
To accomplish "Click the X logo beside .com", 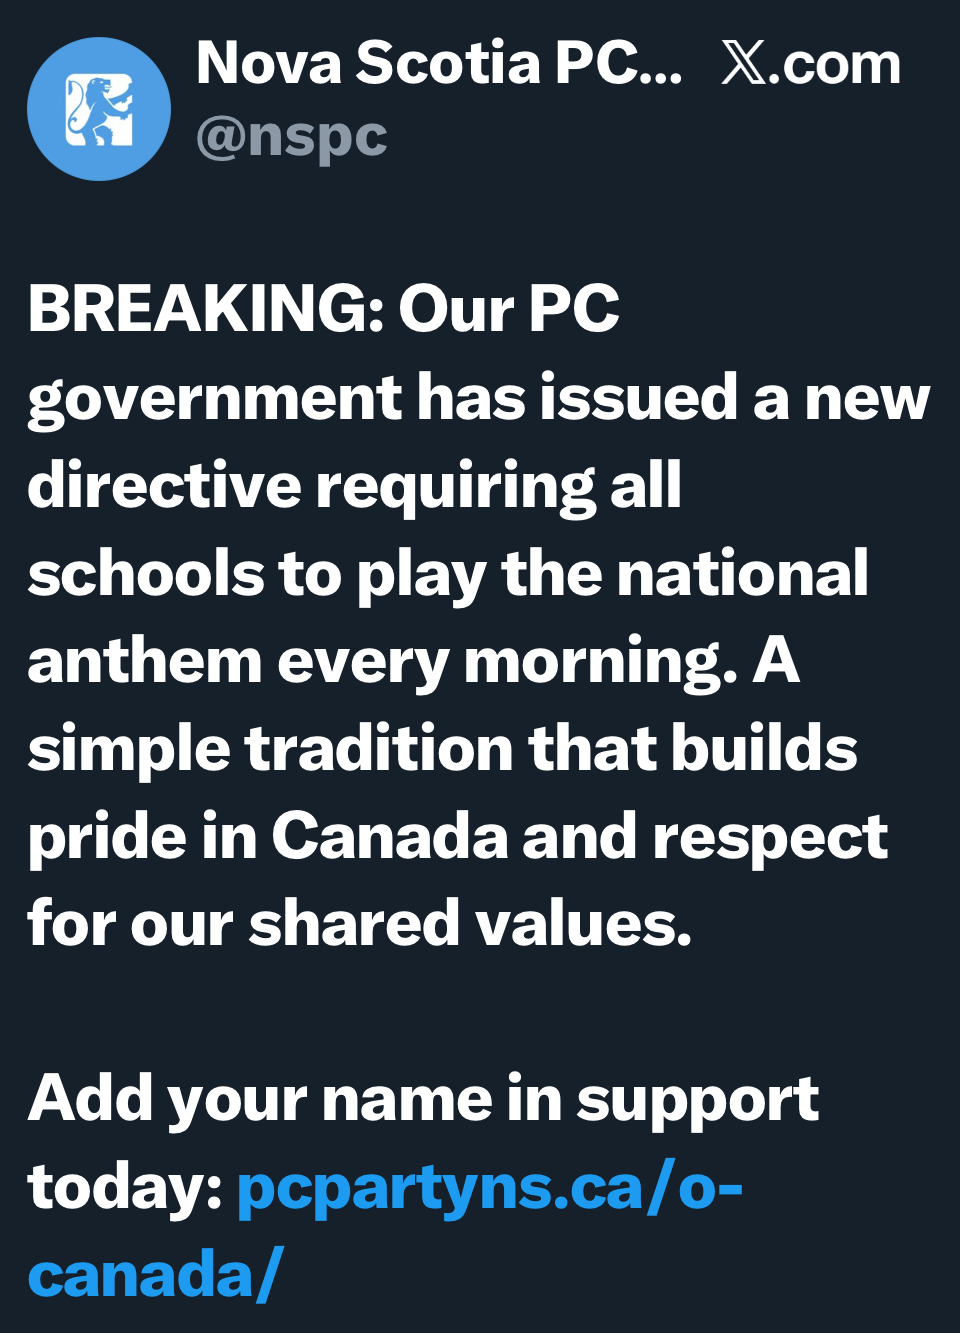I will 743,64.
